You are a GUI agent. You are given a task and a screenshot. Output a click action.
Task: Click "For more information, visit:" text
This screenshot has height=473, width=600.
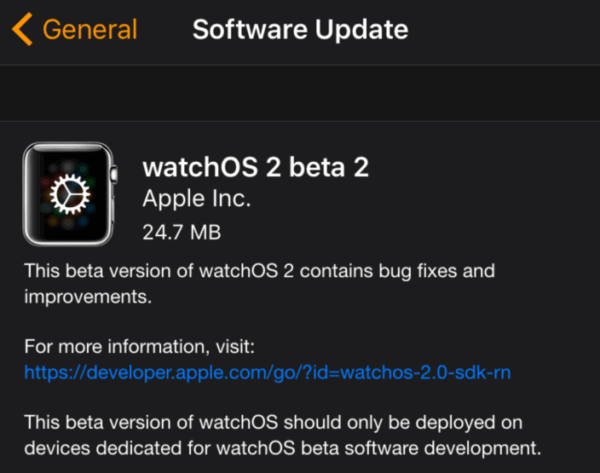click(143, 347)
